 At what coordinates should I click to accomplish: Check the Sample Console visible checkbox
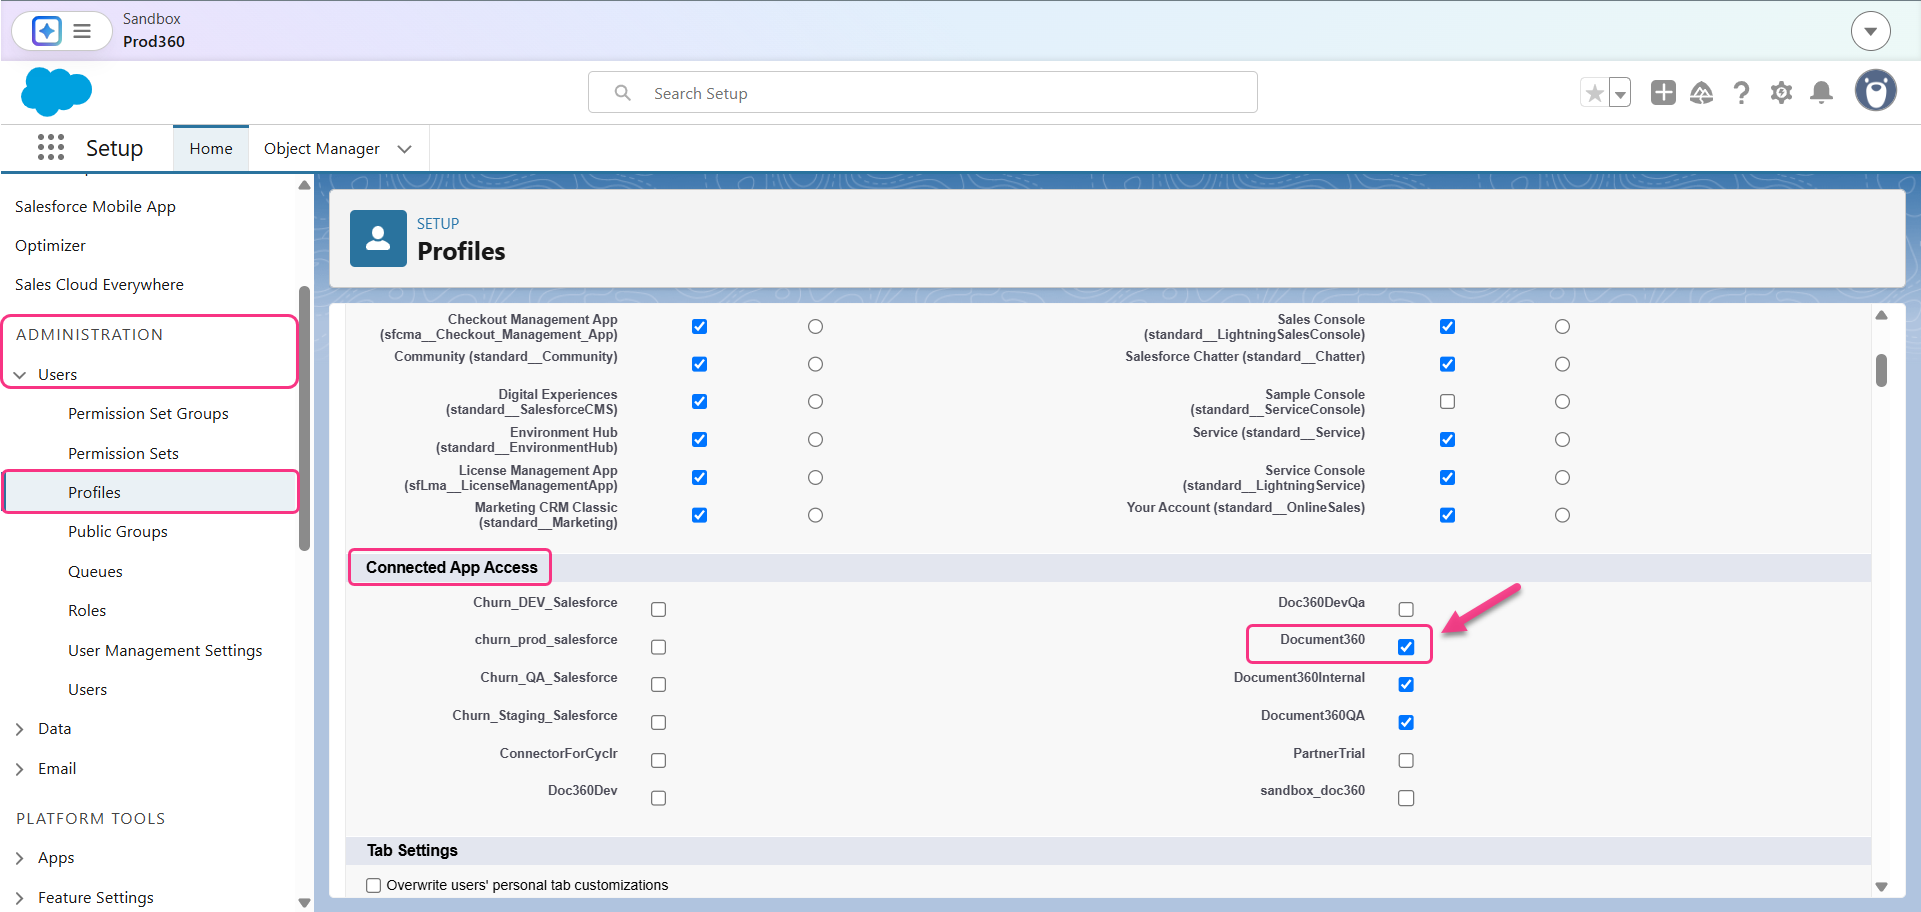pos(1447,402)
